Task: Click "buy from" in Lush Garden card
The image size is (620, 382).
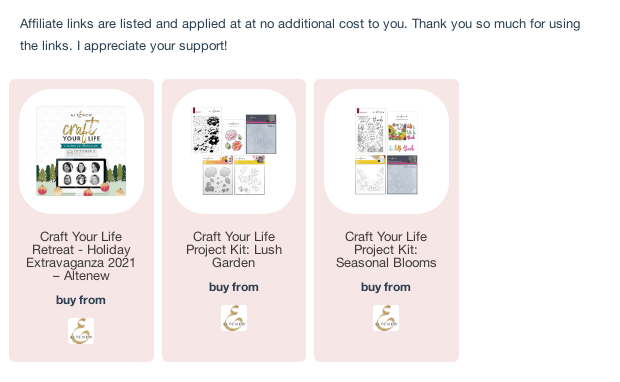Action: (234, 287)
